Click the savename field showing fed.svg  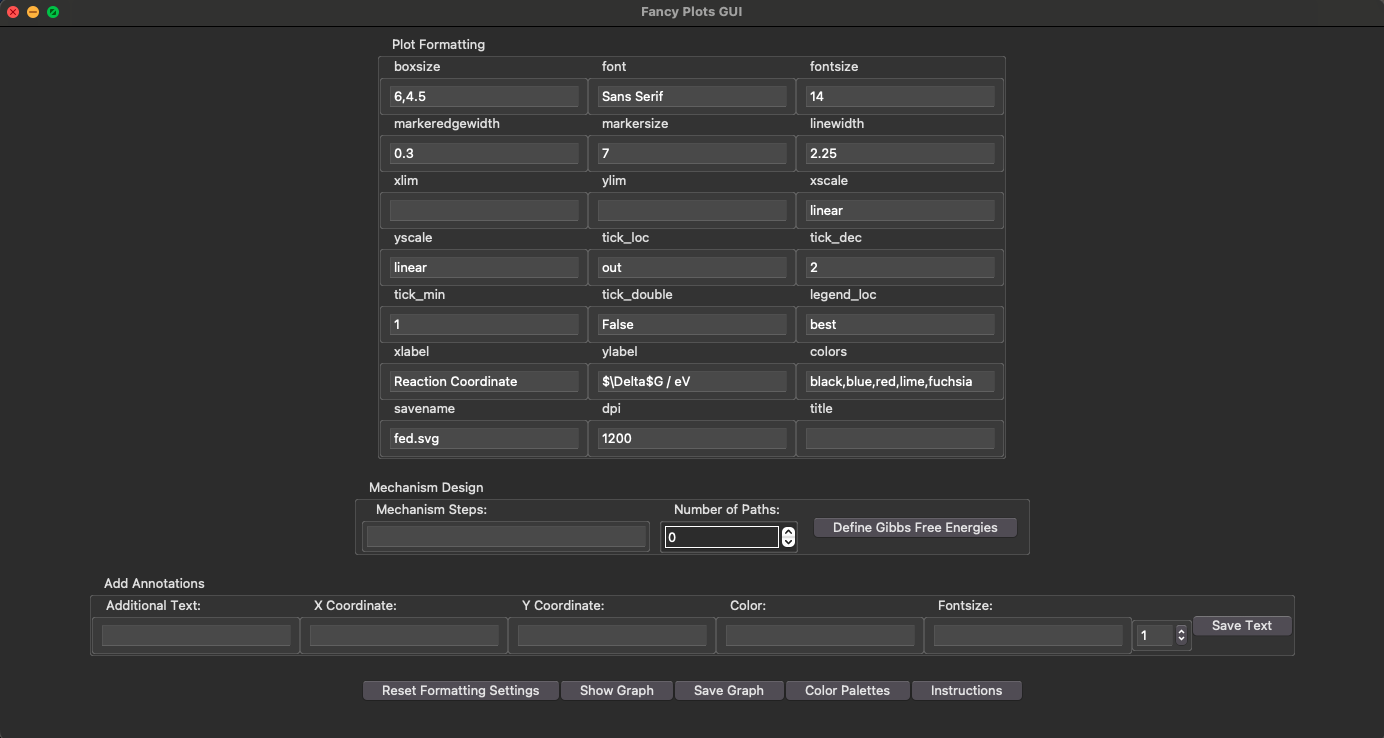(x=484, y=438)
